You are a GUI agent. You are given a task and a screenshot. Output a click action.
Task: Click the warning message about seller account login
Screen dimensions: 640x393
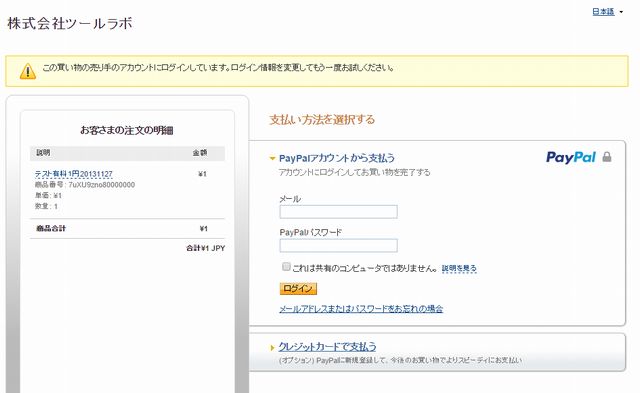click(x=218, y=68)
